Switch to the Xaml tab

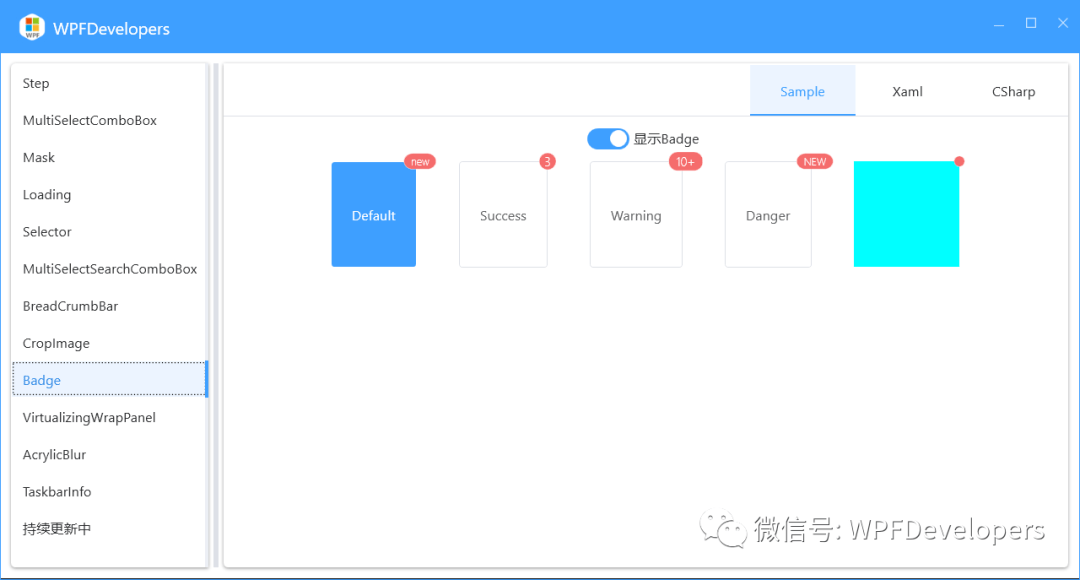pyautogui.click(x=906, y=91)
